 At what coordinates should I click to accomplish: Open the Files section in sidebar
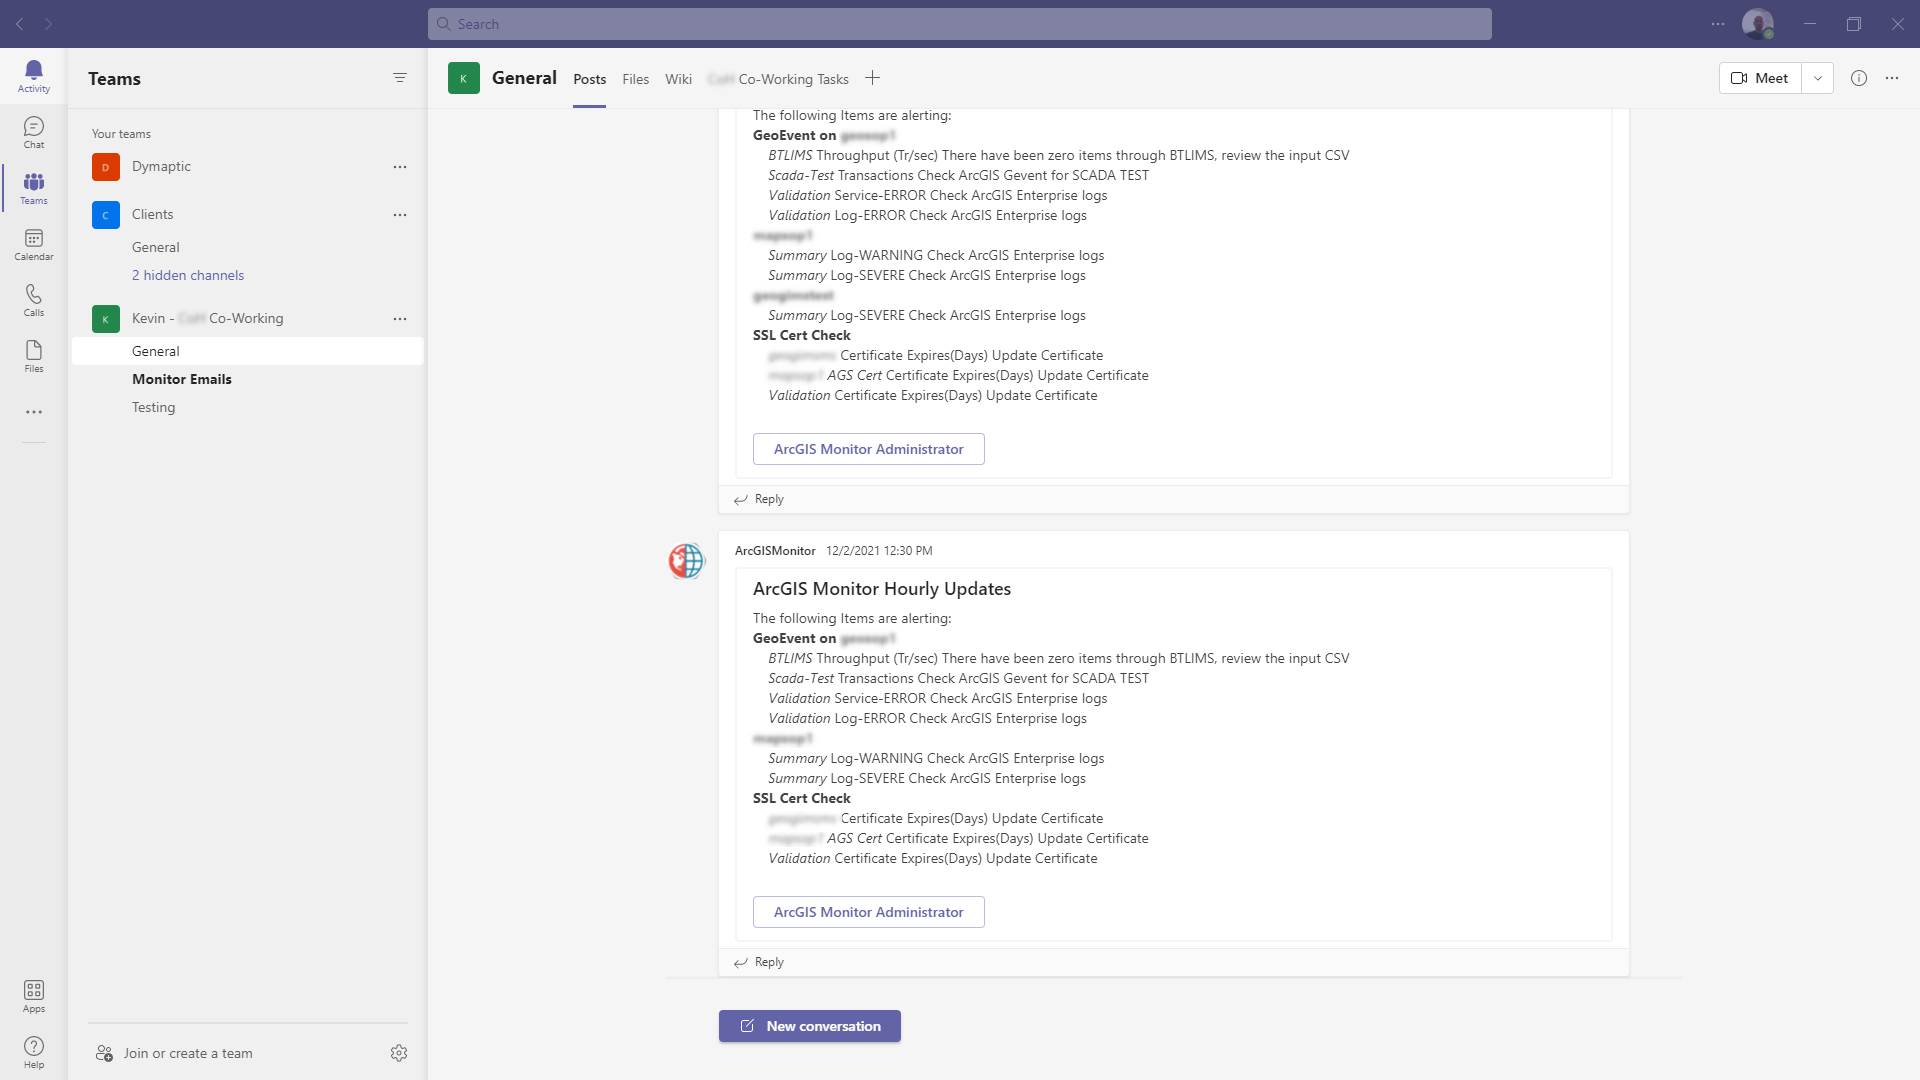[x=34, y=355]
